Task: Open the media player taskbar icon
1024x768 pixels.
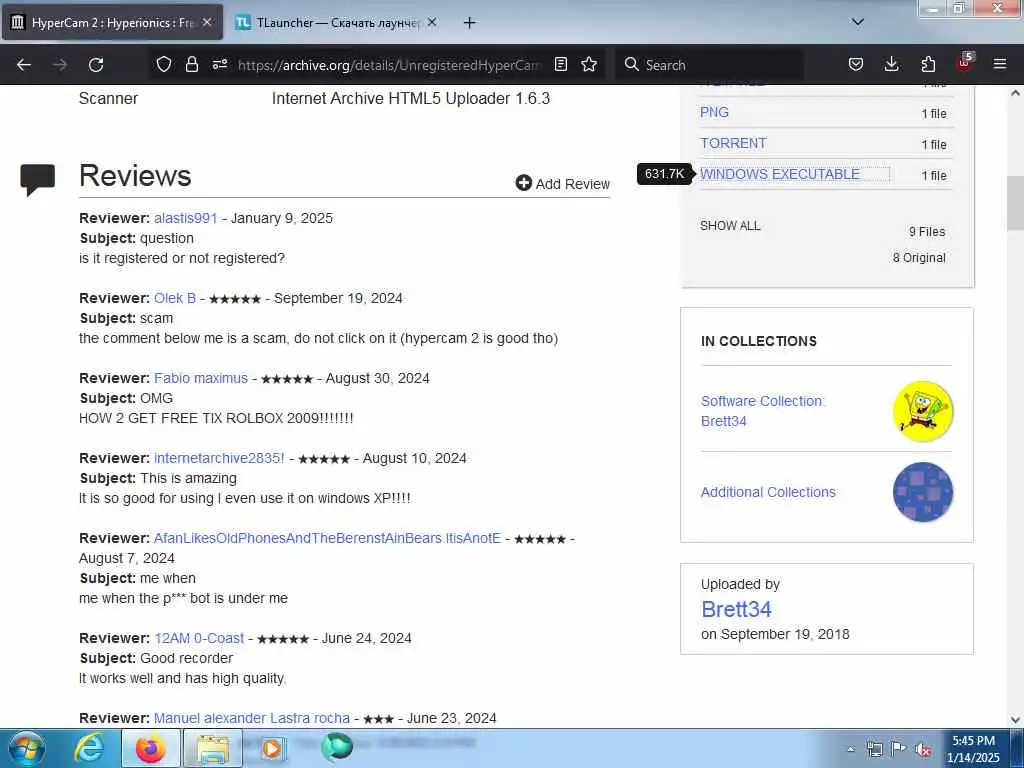Action: pos(273,748)
